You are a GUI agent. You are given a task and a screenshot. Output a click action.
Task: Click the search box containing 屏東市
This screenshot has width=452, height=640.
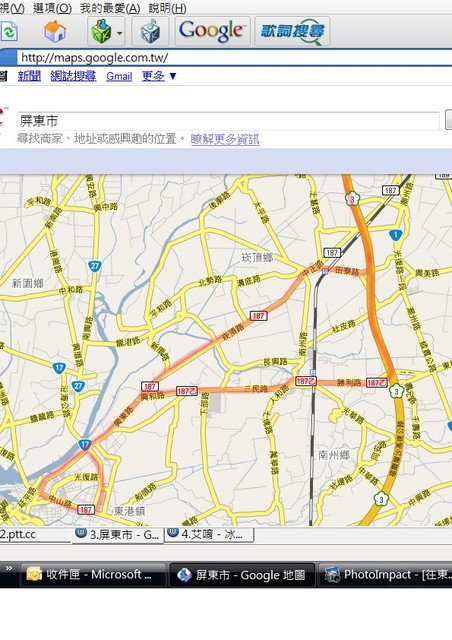[228, 121]
